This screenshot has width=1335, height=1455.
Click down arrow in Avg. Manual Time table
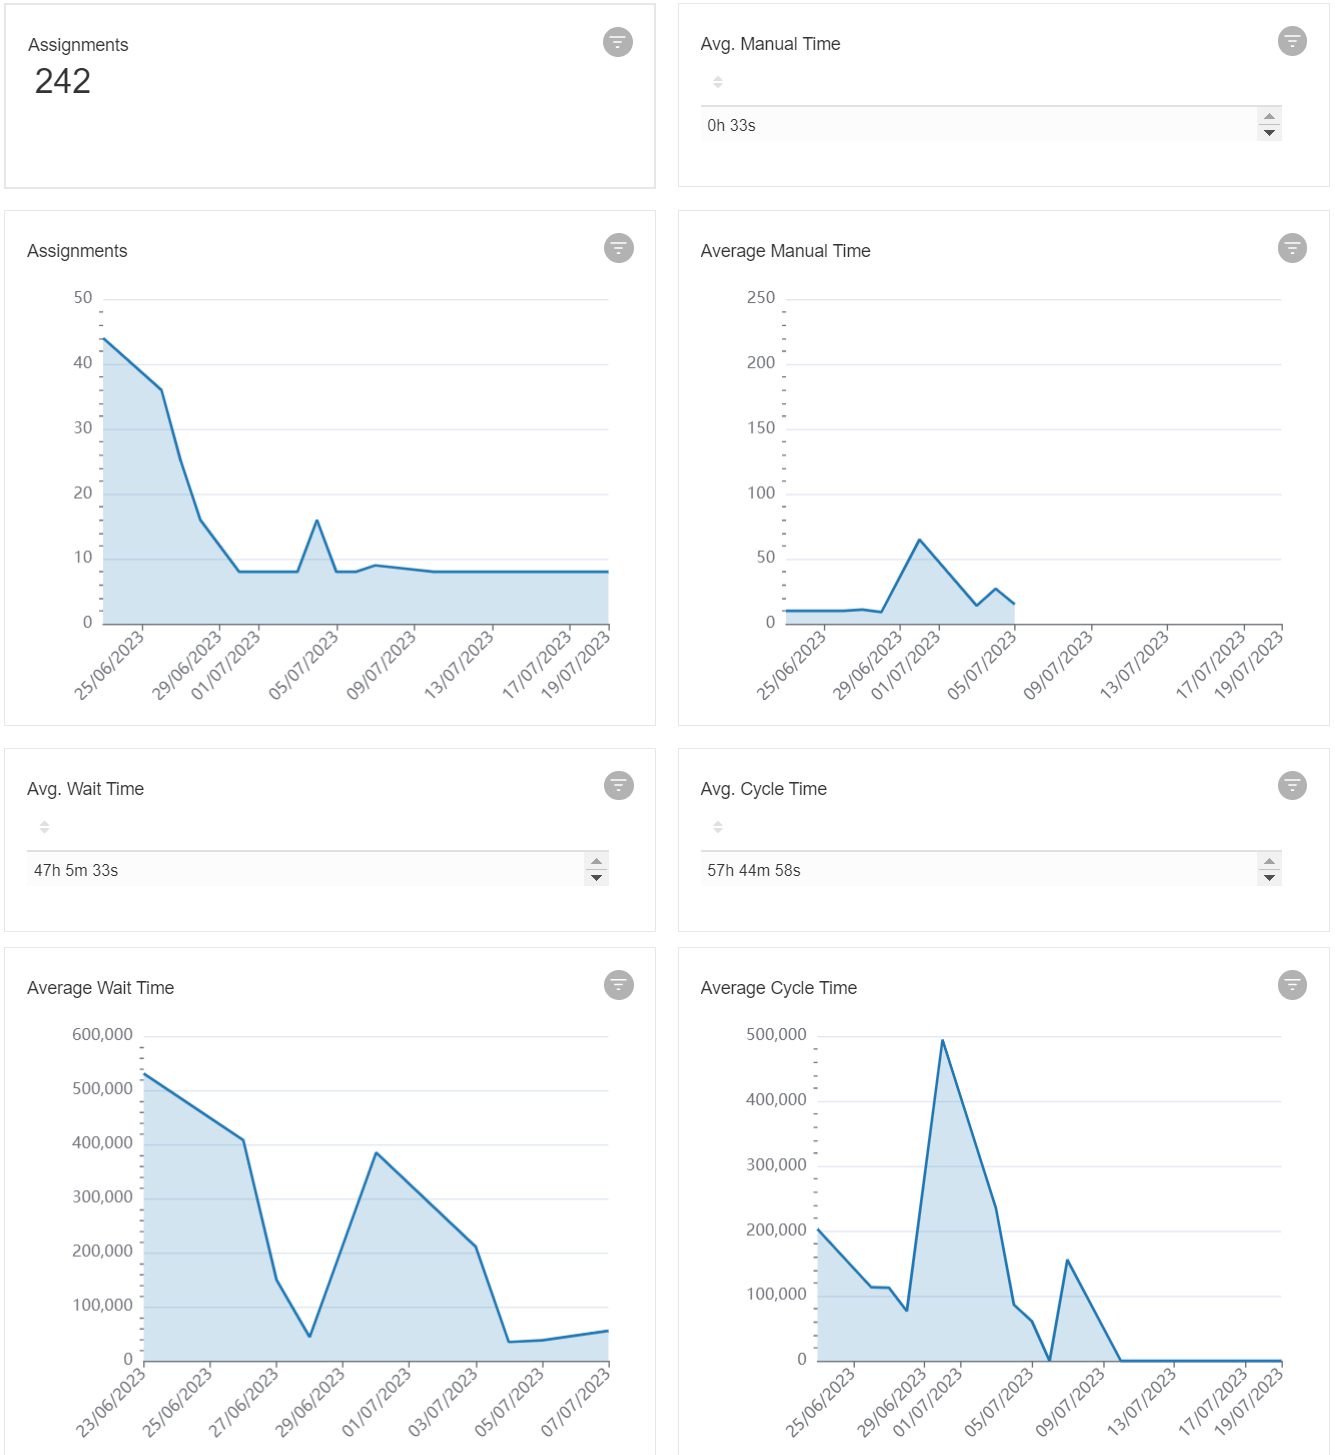point(1269,133)
